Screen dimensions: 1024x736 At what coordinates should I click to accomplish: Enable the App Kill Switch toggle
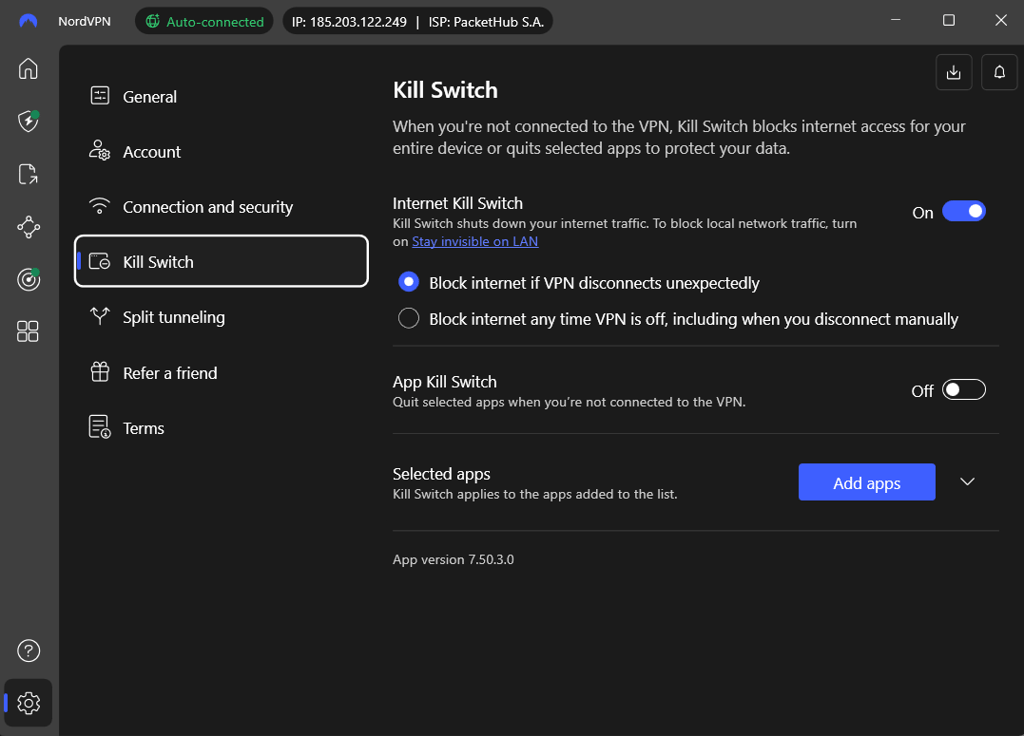tap(963, 390)
